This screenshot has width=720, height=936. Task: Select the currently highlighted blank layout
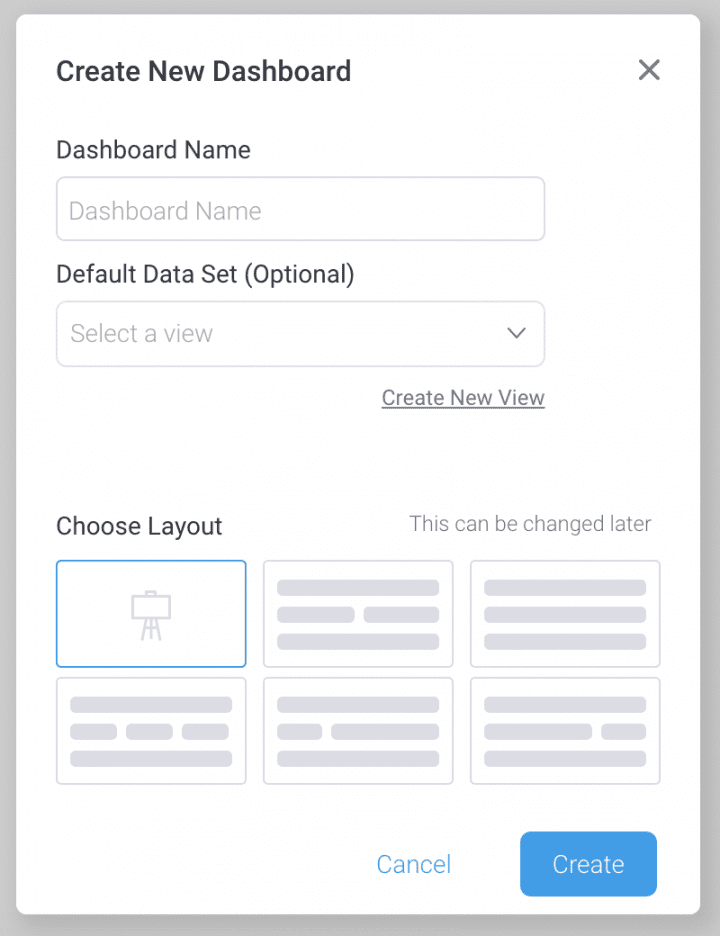click(151, 614)
